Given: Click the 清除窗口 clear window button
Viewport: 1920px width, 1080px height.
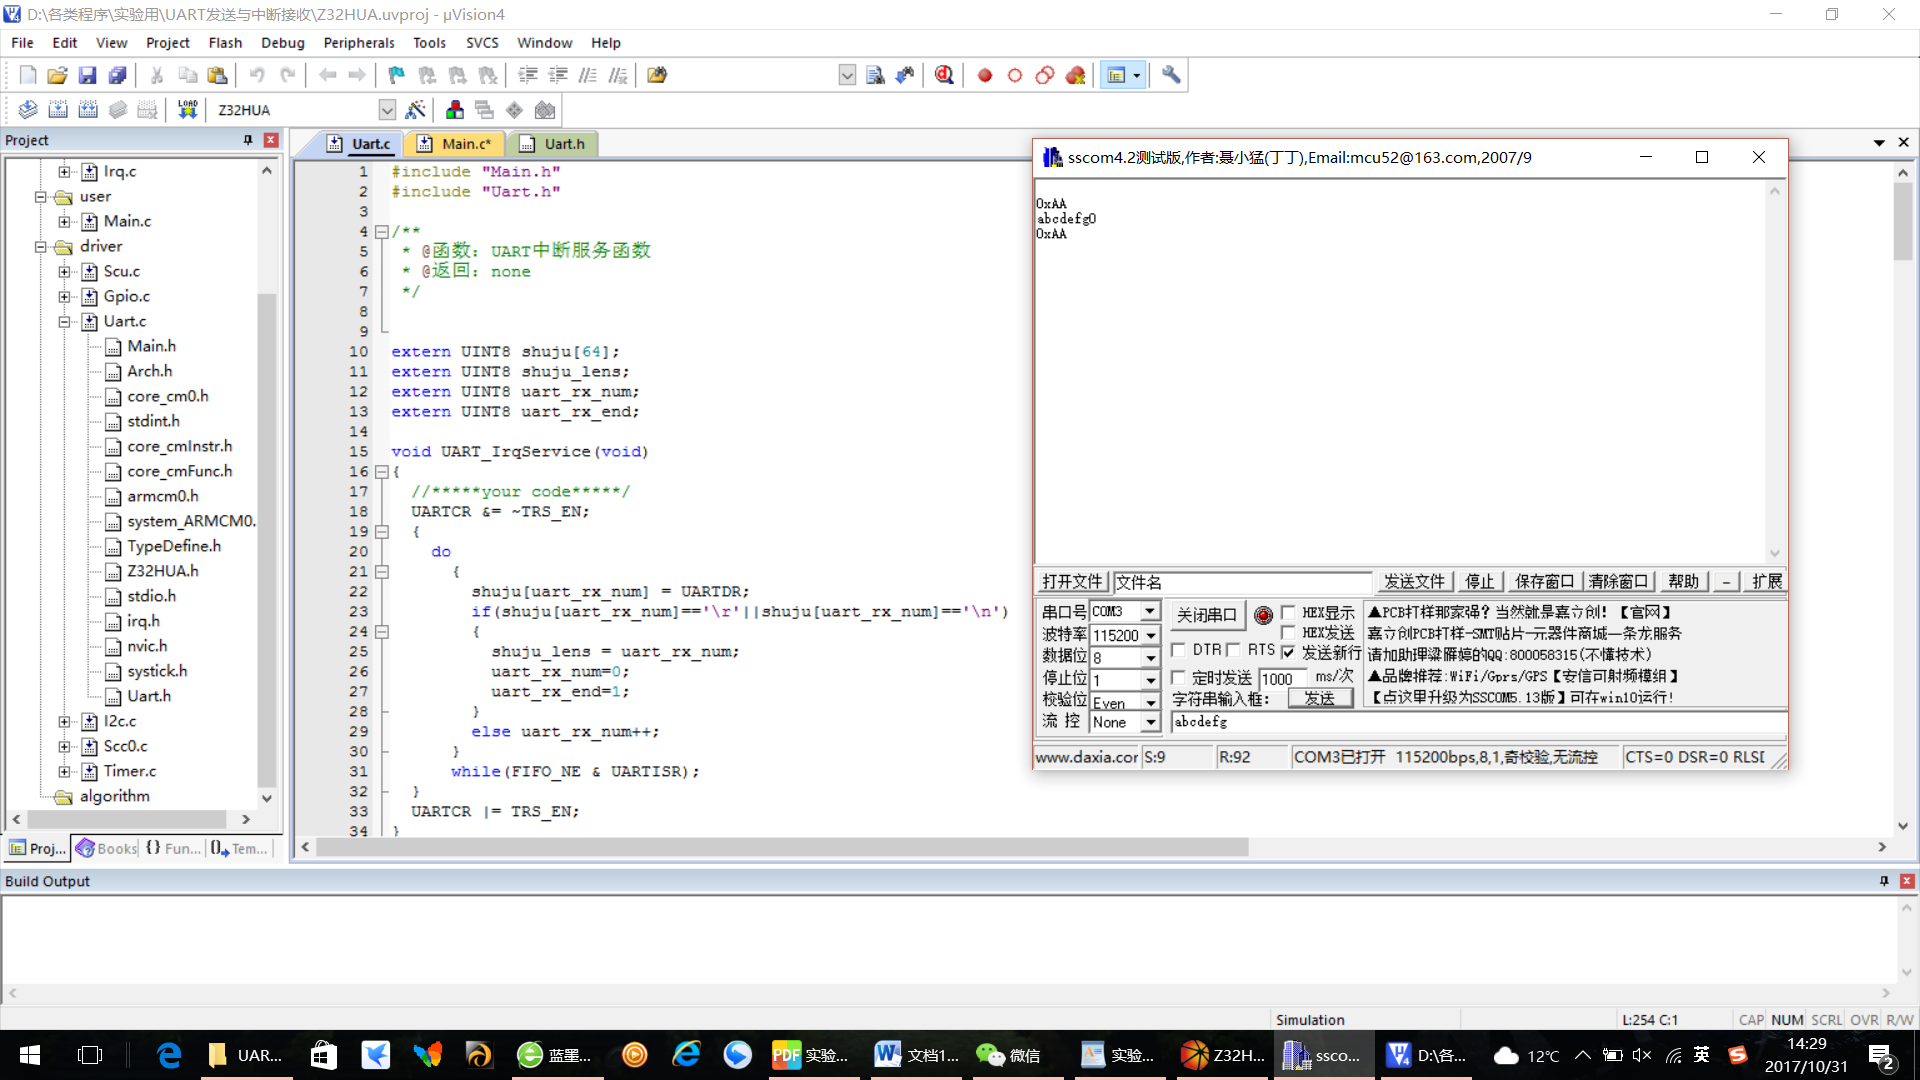Looking at the screenshot, I should coord(1618,582).
